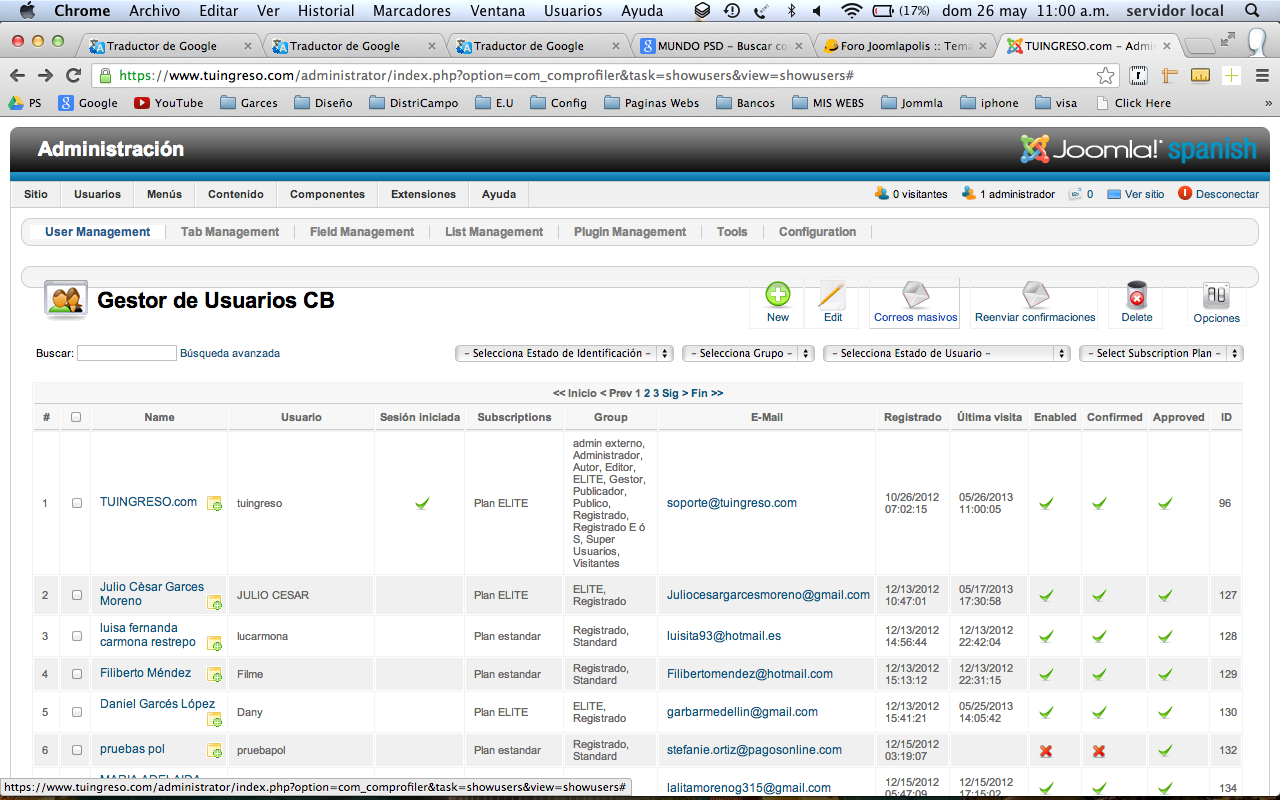Click Búsqueda avanzada link
This screenshot has width=1280, height=800.
pyautogui.click(x=230, y=353)
